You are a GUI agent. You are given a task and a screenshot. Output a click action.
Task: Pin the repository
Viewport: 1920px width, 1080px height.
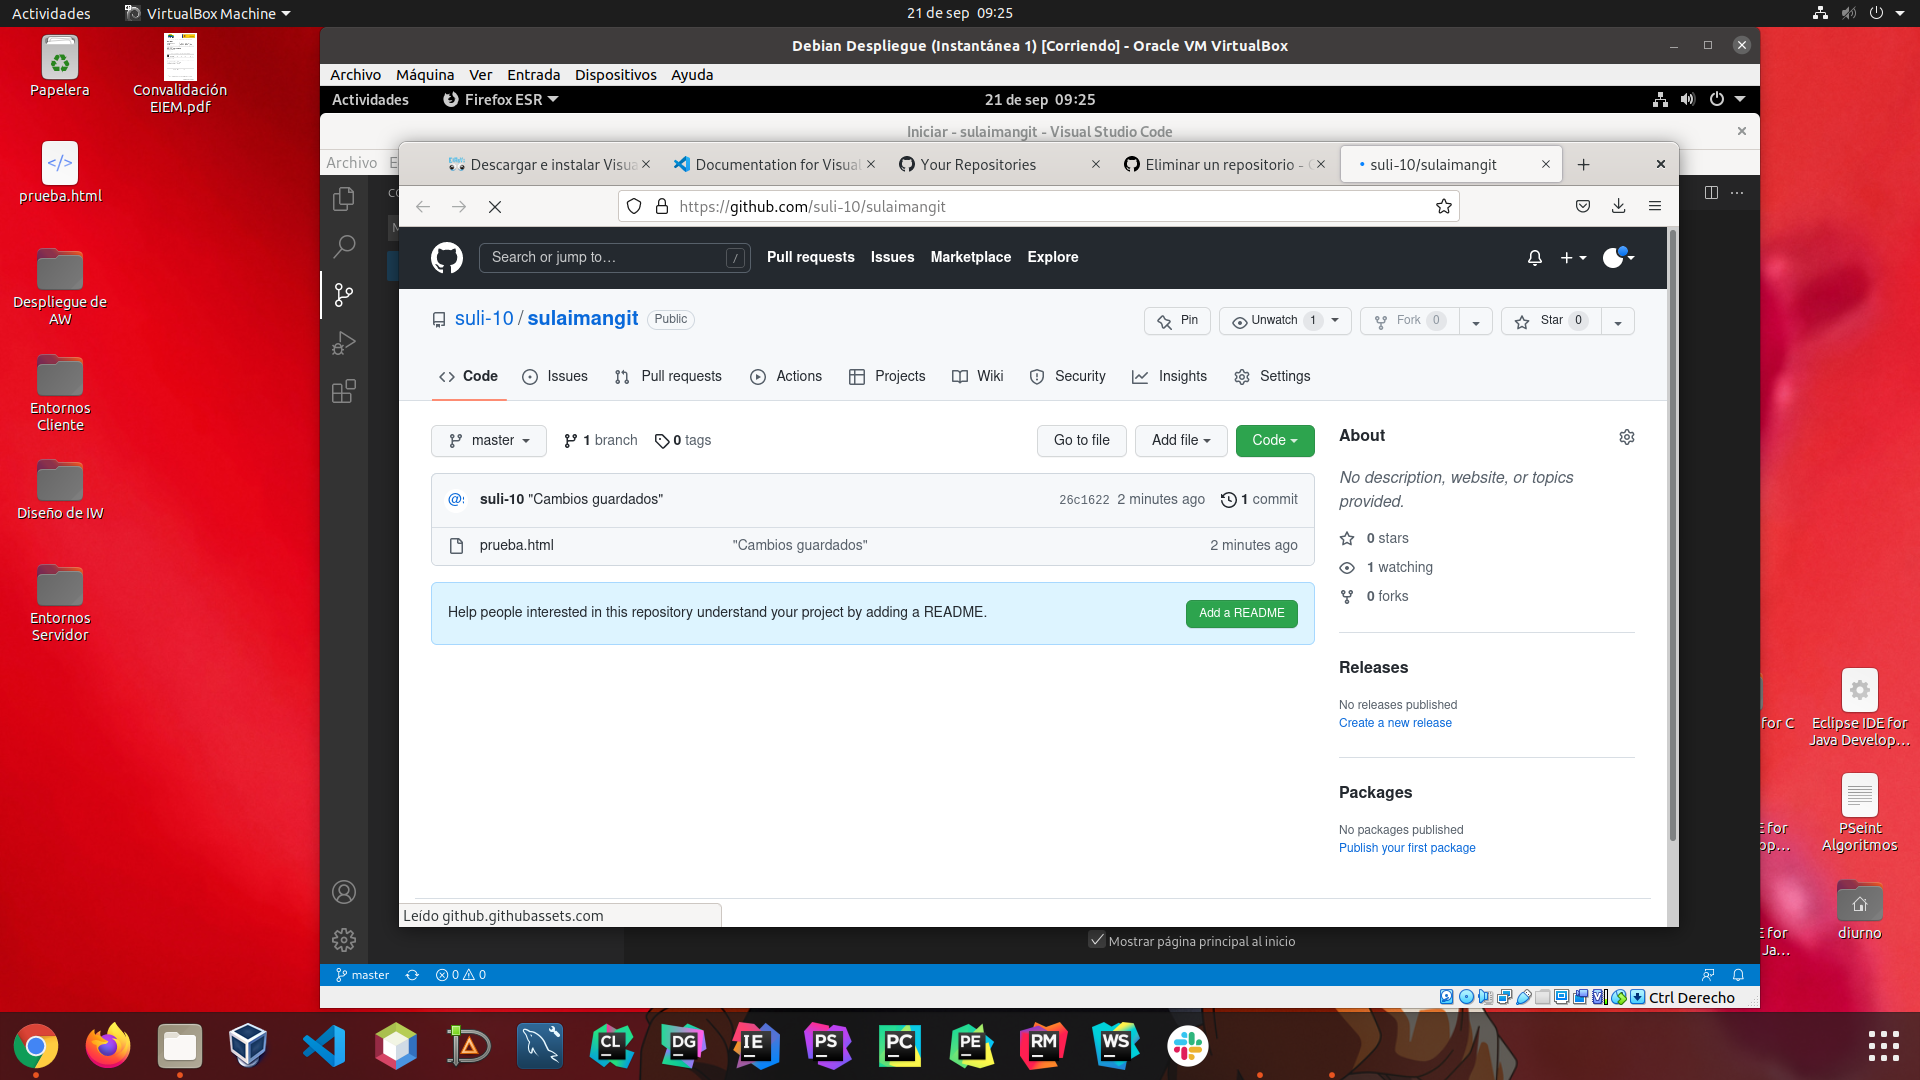[1177, 321]
